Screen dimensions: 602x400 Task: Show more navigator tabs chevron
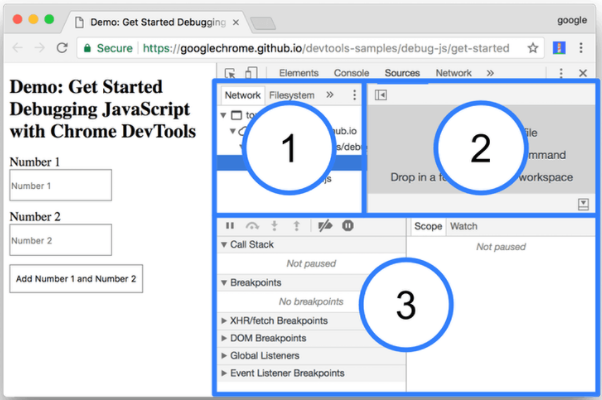330,95
